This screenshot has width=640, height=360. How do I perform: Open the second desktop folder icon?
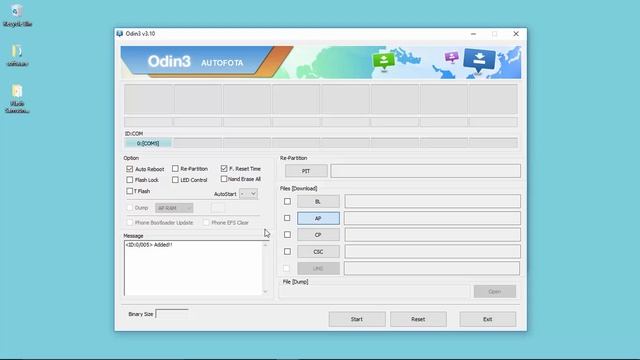pos(17,56)
